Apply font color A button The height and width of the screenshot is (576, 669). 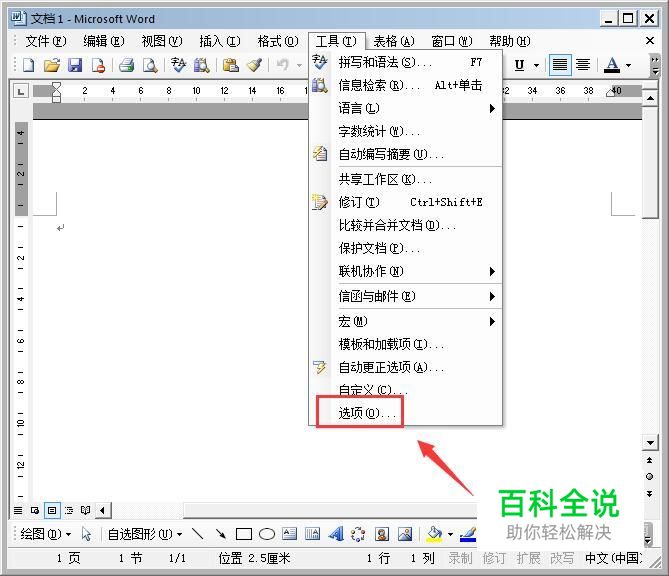click(612, 65)
